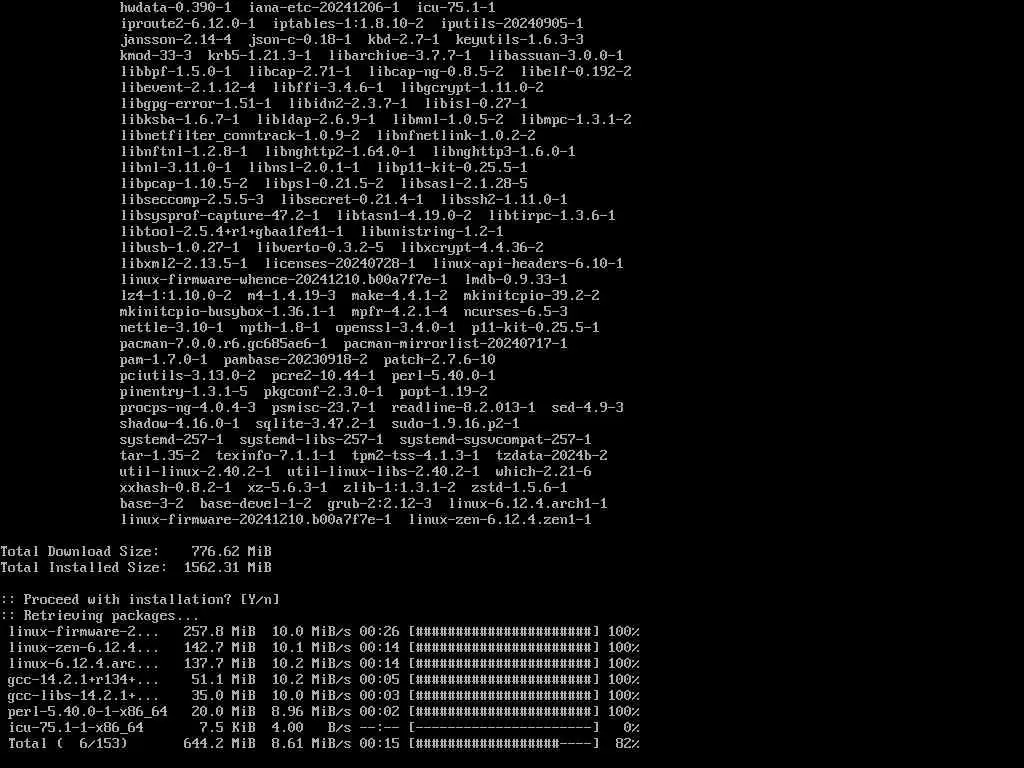Image resolution: width=1024 pixels, height=768 pixels.
Task: Click the linux-zen-6.12.4 progress bar
Action: click(x=504, y=647)
